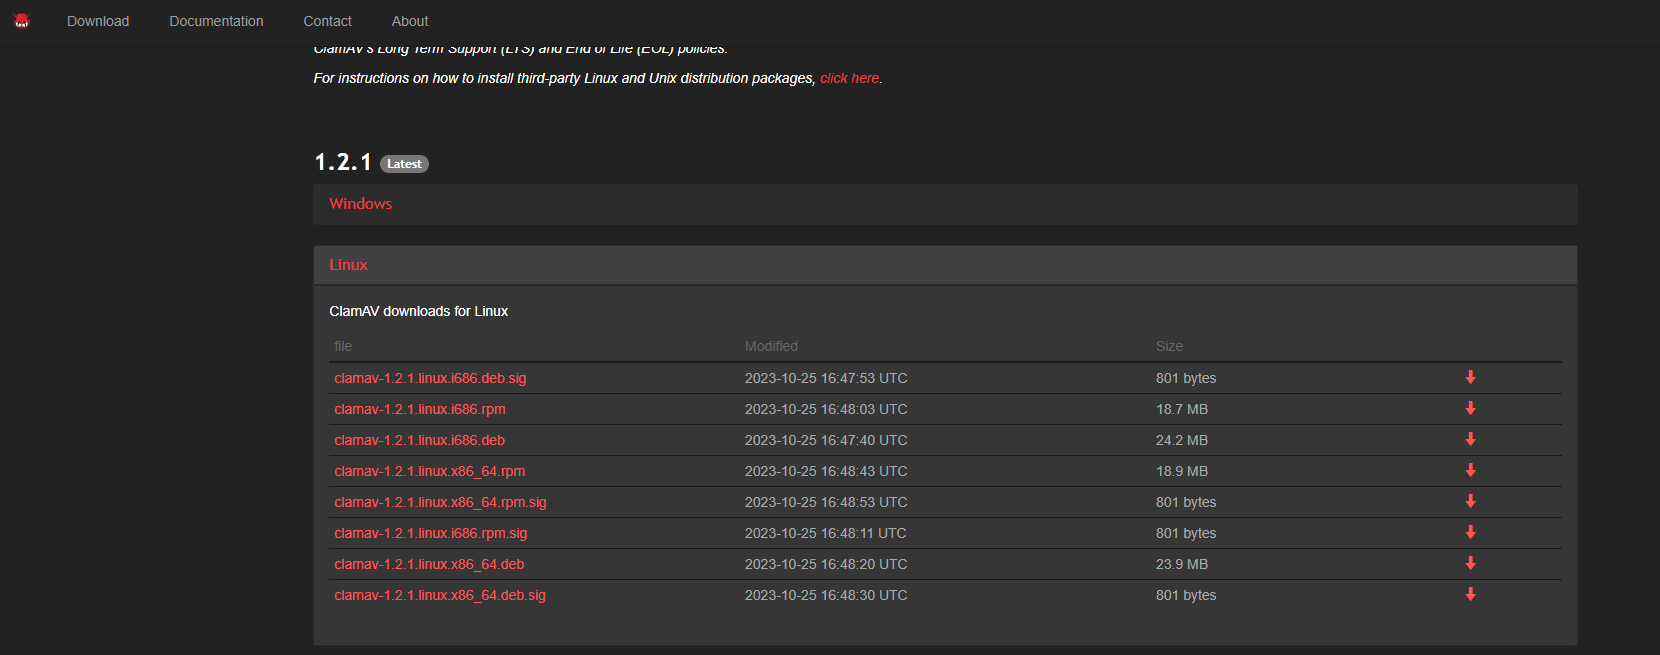Click timestamp 2023-10-25 16:47:53 UTC
The height and width of the screenshot is (655, 1660).
point(826,378)
